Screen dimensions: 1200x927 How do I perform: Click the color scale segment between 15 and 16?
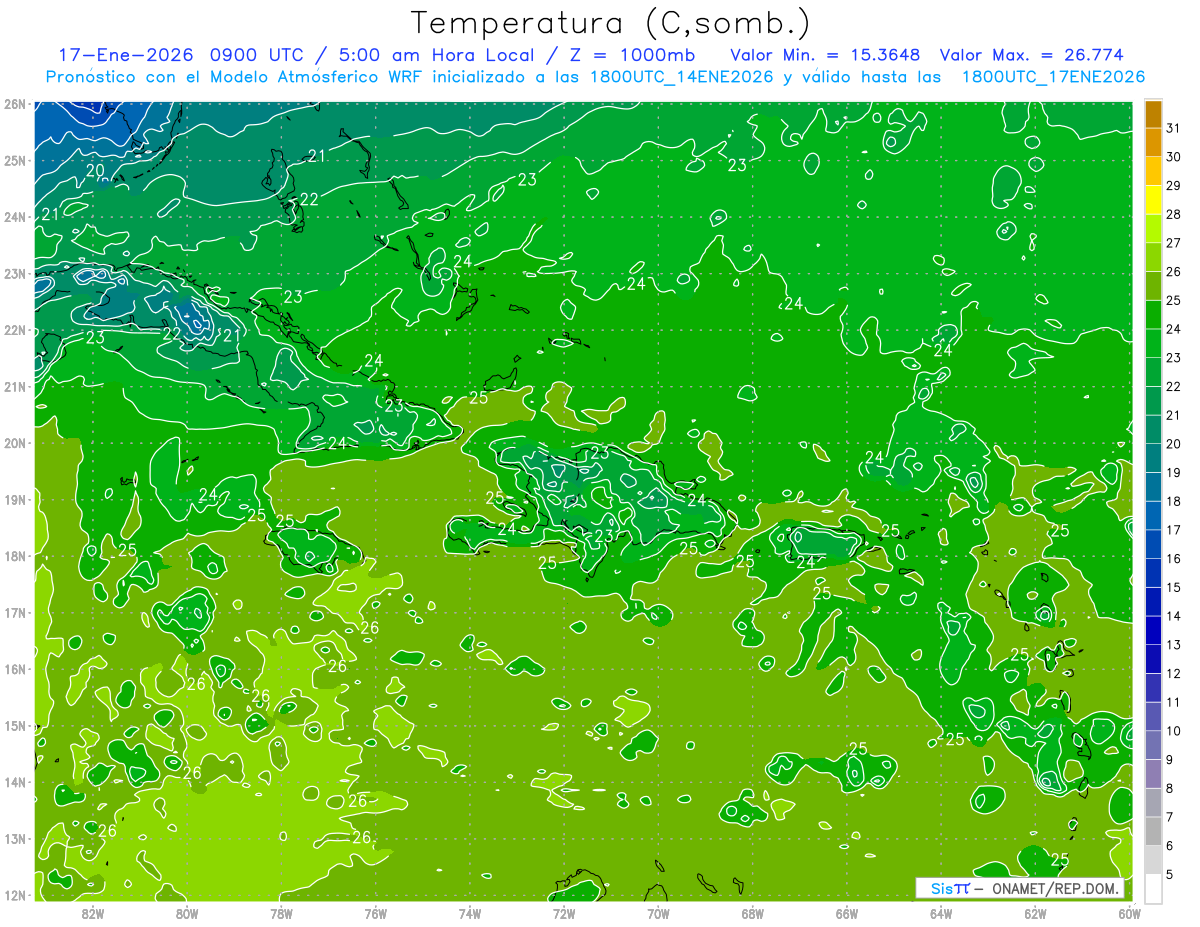click(1153, 573)
